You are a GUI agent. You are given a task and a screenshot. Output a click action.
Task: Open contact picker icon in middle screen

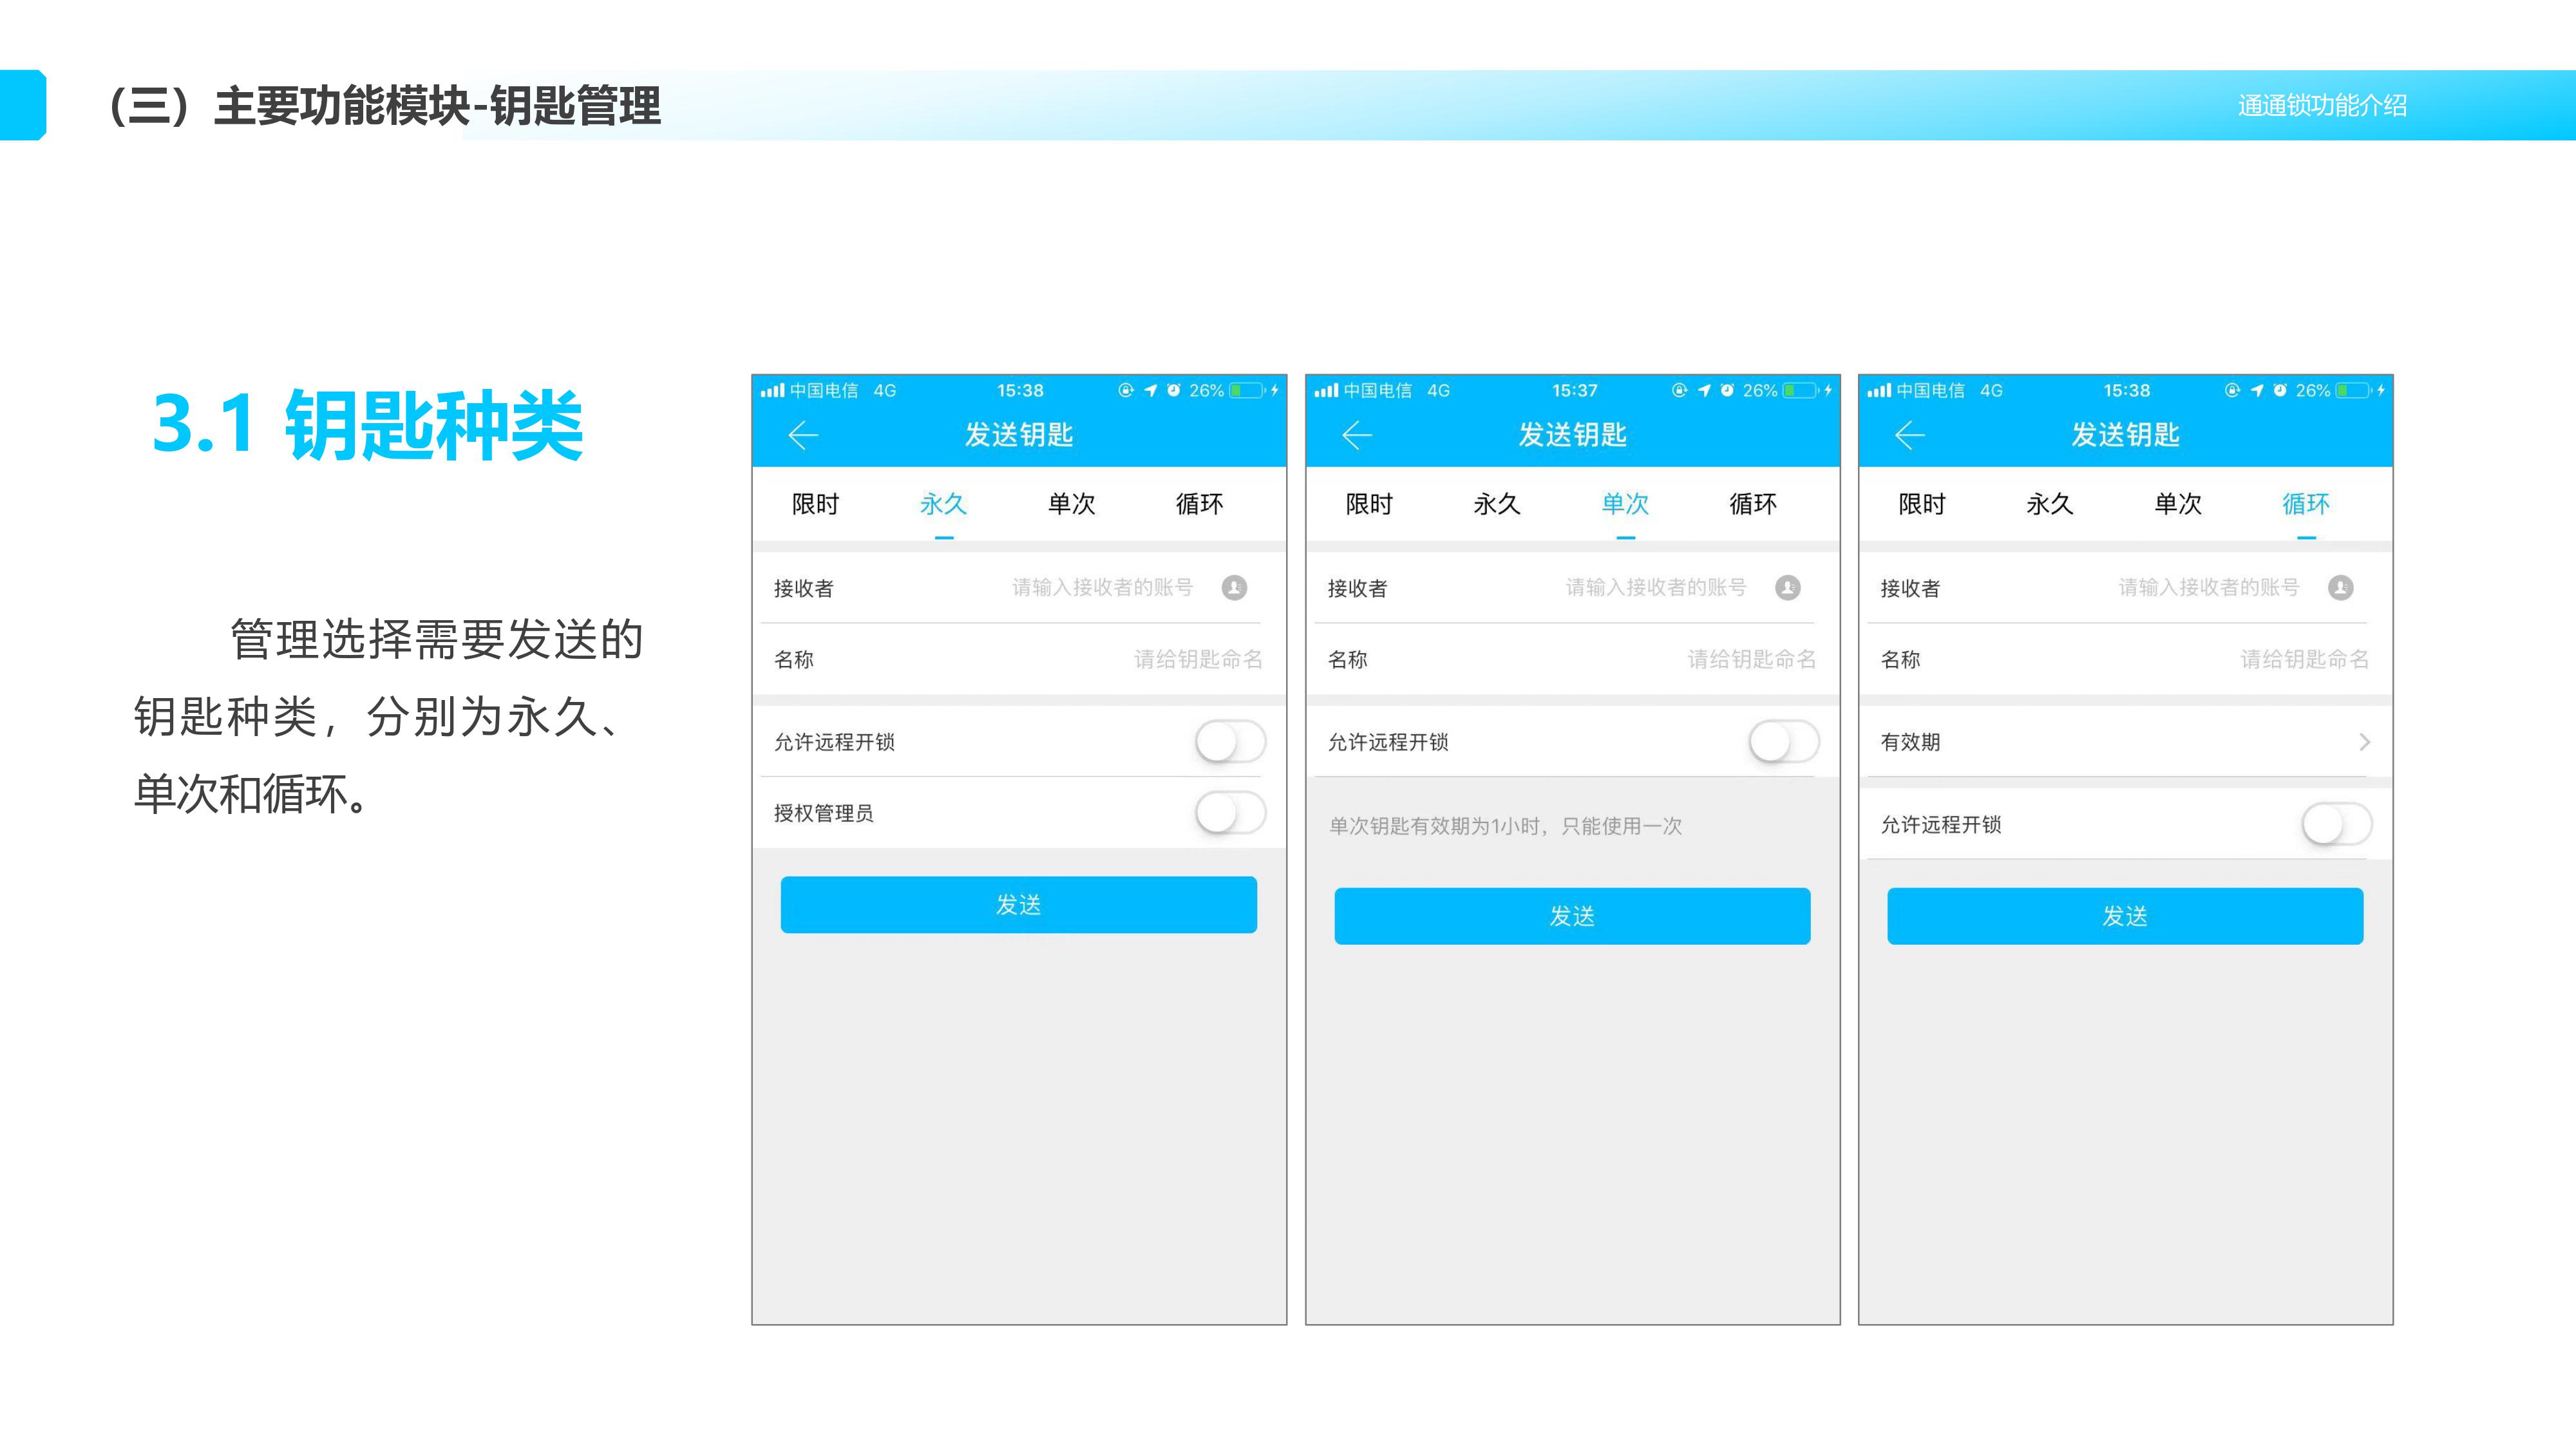click(x=1787, y=587)
